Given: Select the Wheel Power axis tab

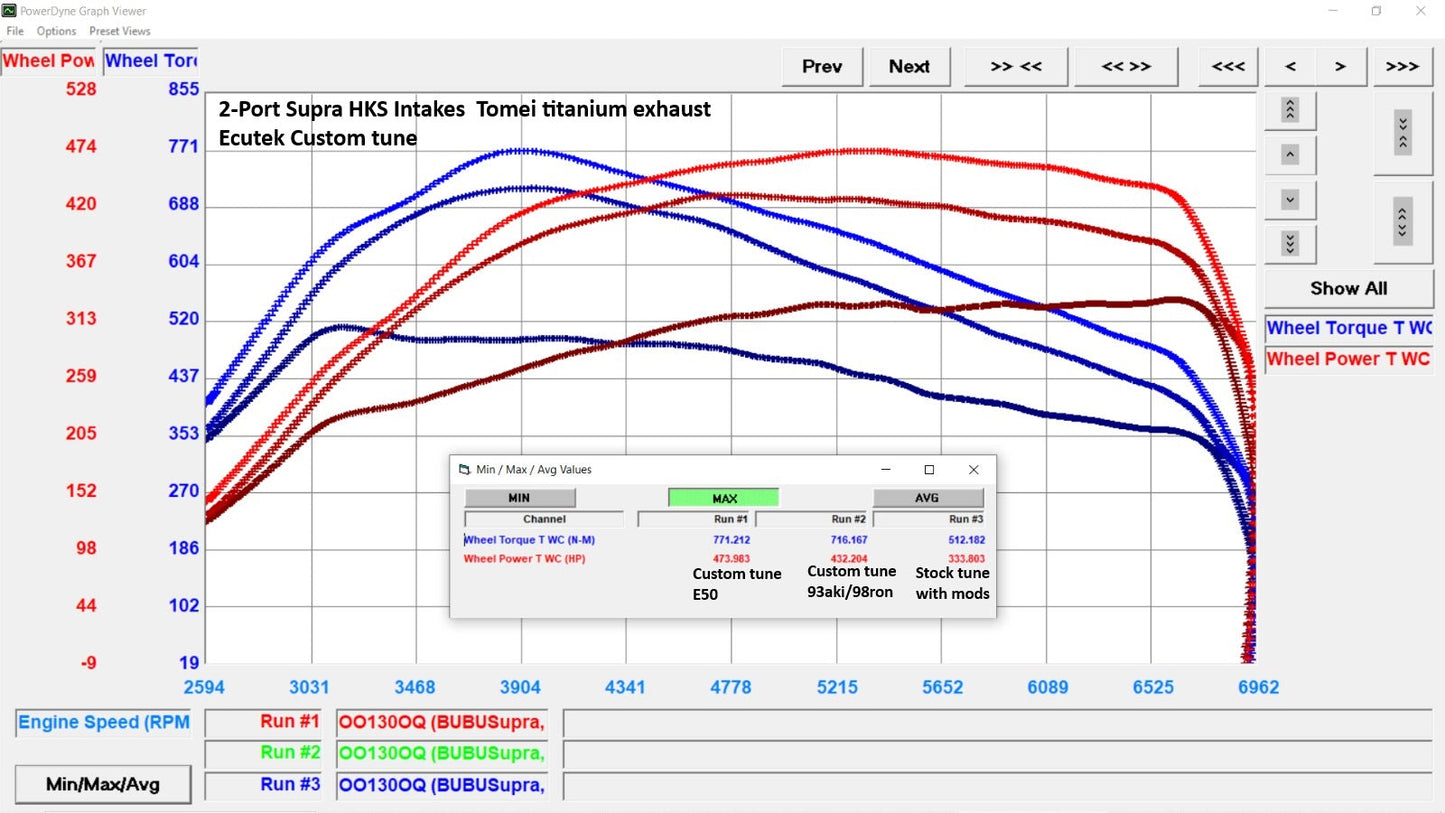Looking at the screenshot, I should (49, 61).
